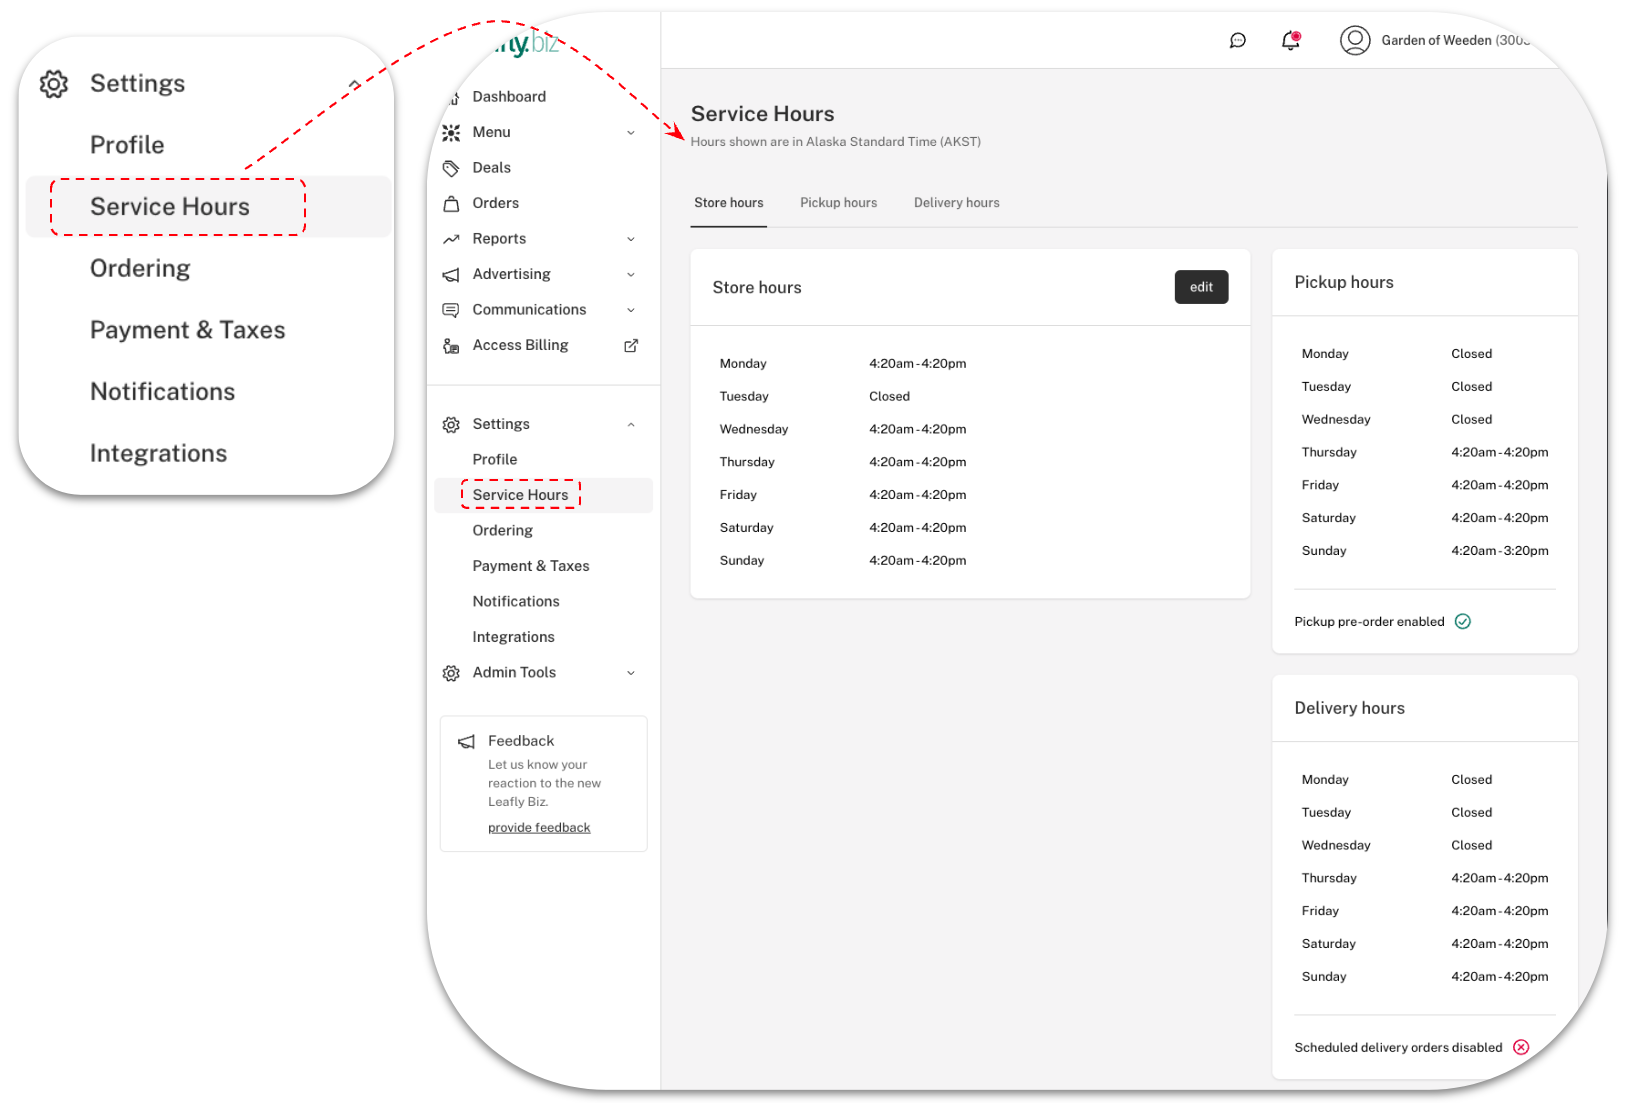Viewport: 1628px width, 1103px height.
Task: Go to Dashboard in the sidebar
Action: coord(509,97)
